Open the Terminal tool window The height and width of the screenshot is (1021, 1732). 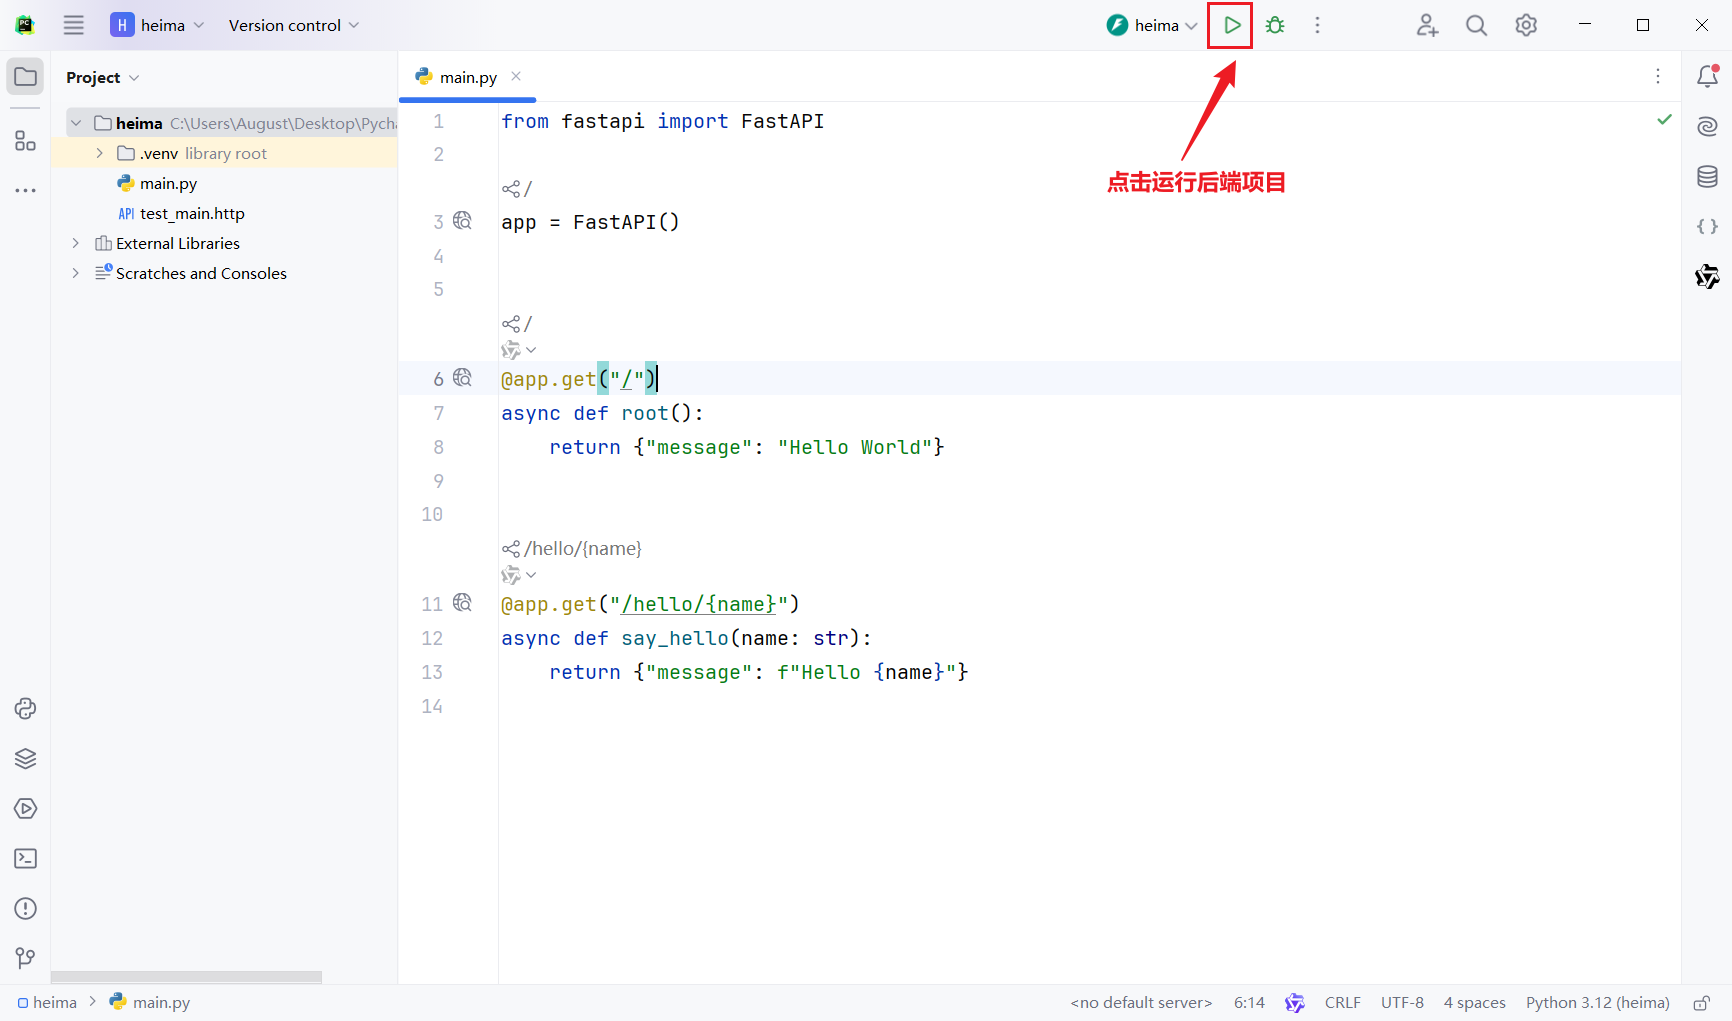tap(26, 859)
